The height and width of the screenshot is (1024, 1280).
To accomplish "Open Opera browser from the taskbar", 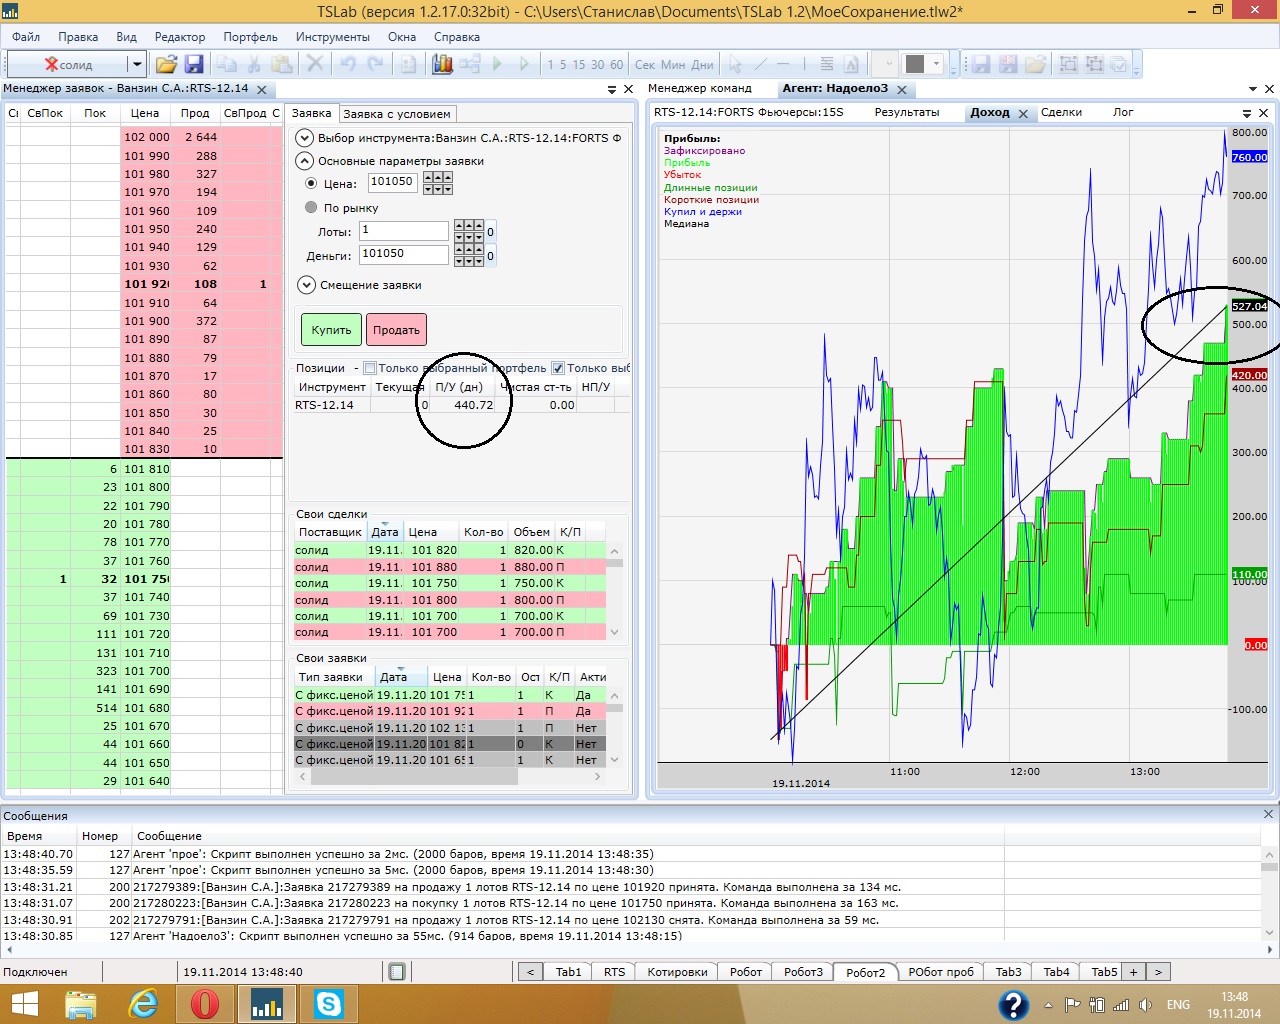I will click(205, 1003).
